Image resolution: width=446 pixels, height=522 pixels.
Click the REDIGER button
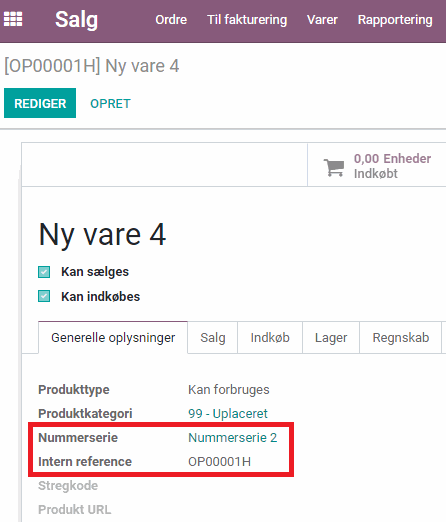[x=40, y=103]
